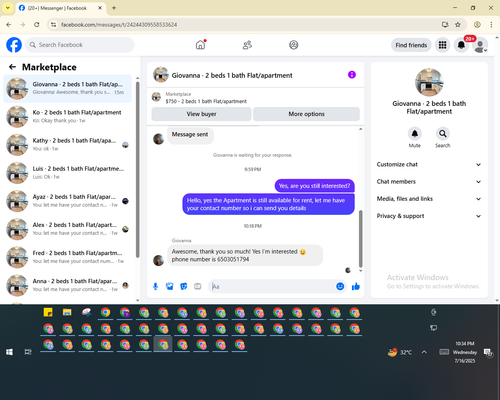Expand Media, files and links section
The height and width of the screenshot is (400, 500).
(429, 199)
